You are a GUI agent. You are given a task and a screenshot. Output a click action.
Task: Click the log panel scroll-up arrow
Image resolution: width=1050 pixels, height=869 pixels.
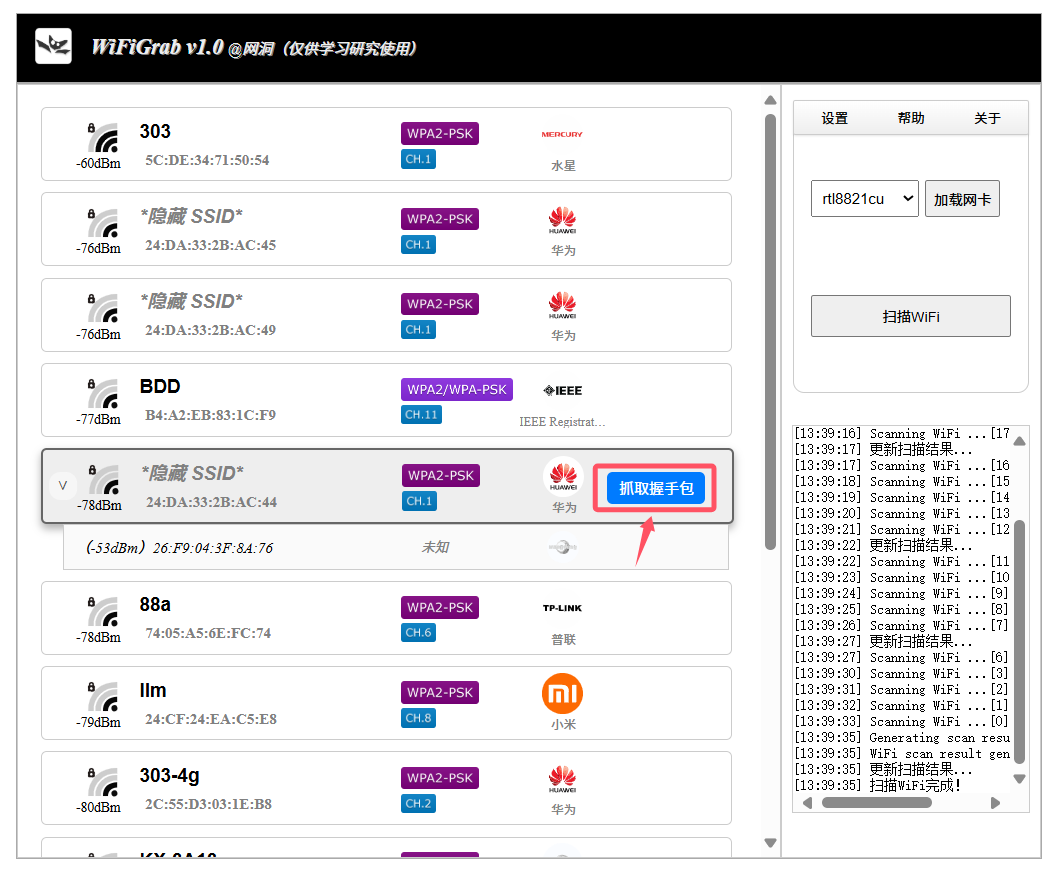coord(1019,441)
